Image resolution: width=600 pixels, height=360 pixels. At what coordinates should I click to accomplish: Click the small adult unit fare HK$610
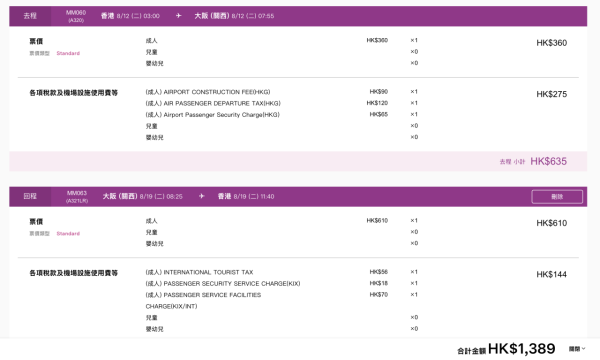pos(377,220)
